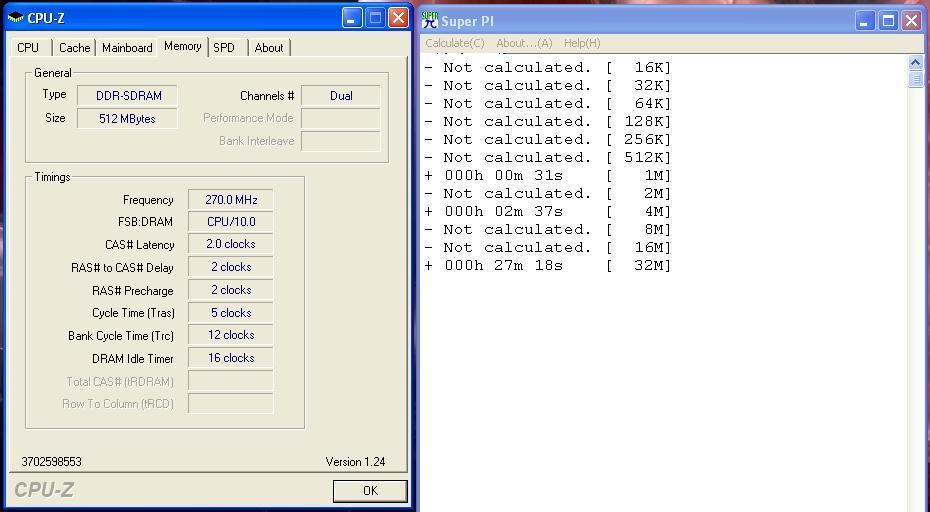Click the Channels # field showing Dual
Screen dimensions: 930x512
pyautogui.click(x=341, y=96)
